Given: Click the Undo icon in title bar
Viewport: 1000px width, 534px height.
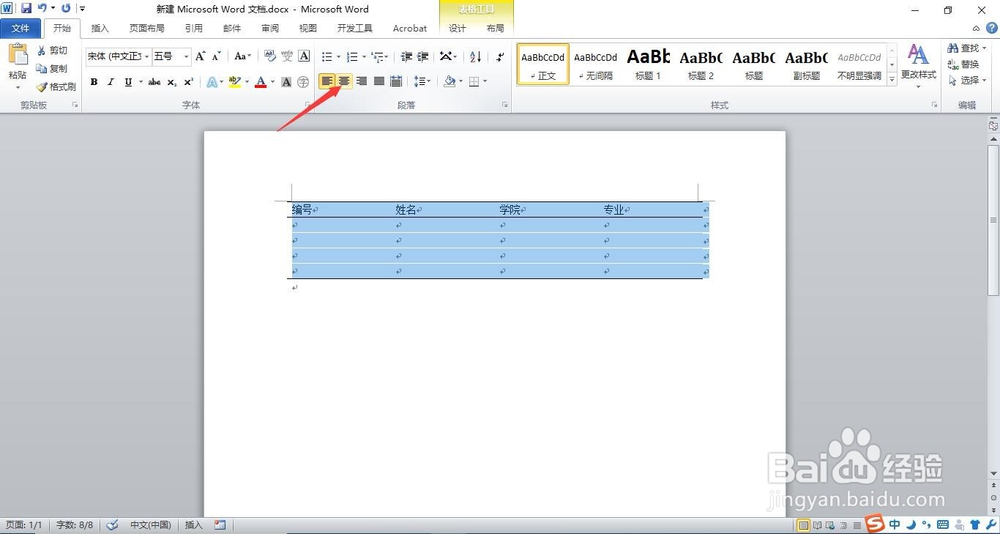Looking at the screenshot, I should click(42, 8).
